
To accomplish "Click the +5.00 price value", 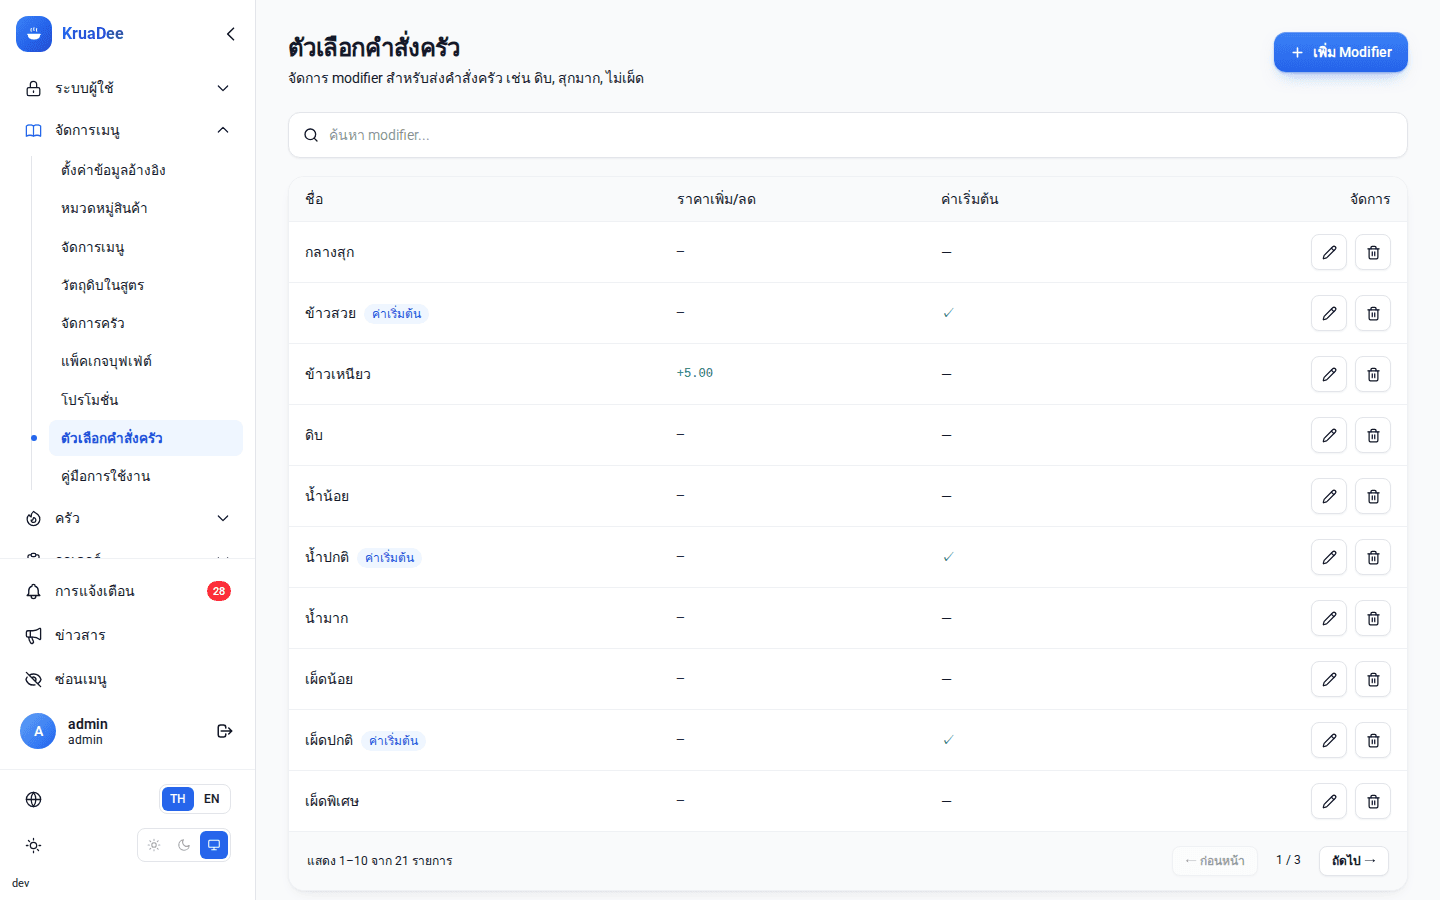I will (695, 373).
